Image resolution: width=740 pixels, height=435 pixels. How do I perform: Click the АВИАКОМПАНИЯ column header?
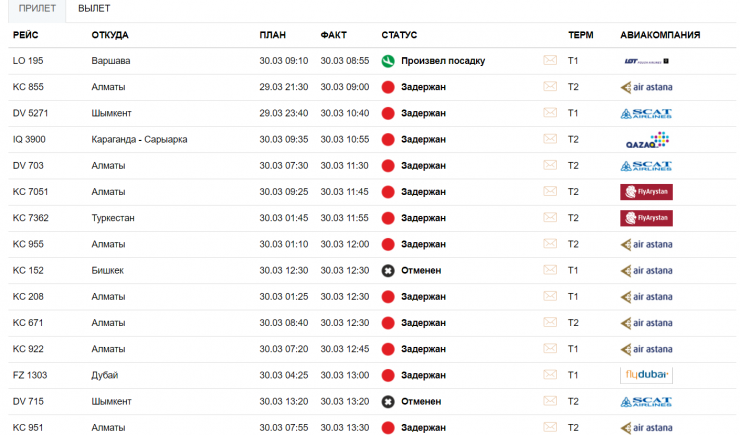pos(660,35)
